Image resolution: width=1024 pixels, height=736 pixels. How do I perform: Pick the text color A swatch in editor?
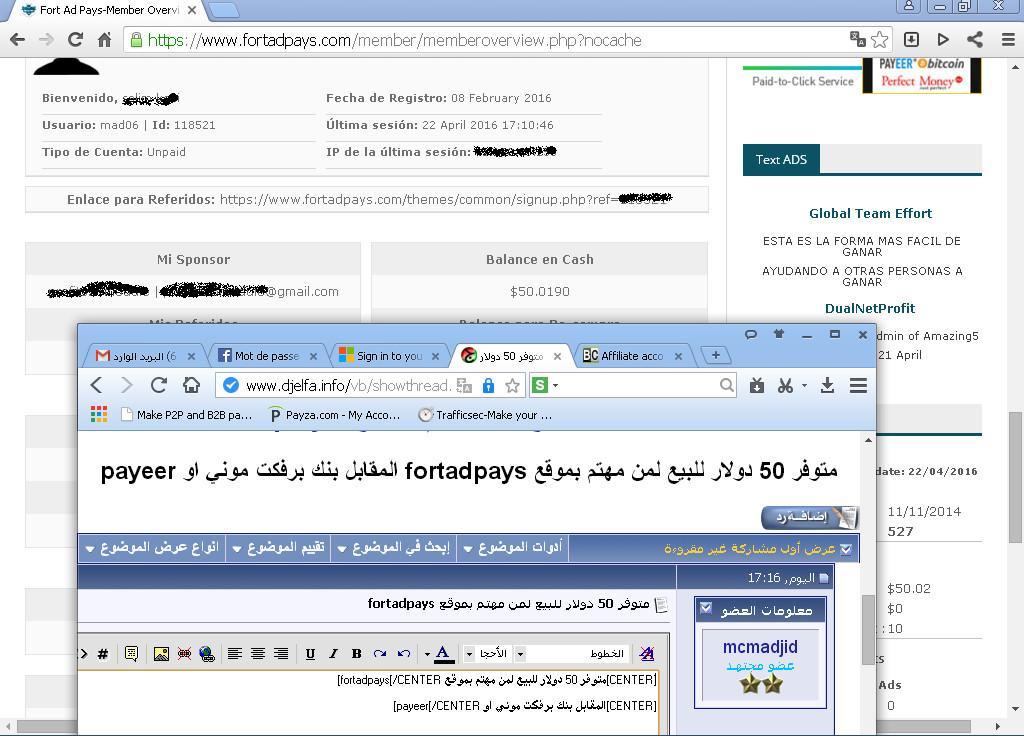(443, 654)
